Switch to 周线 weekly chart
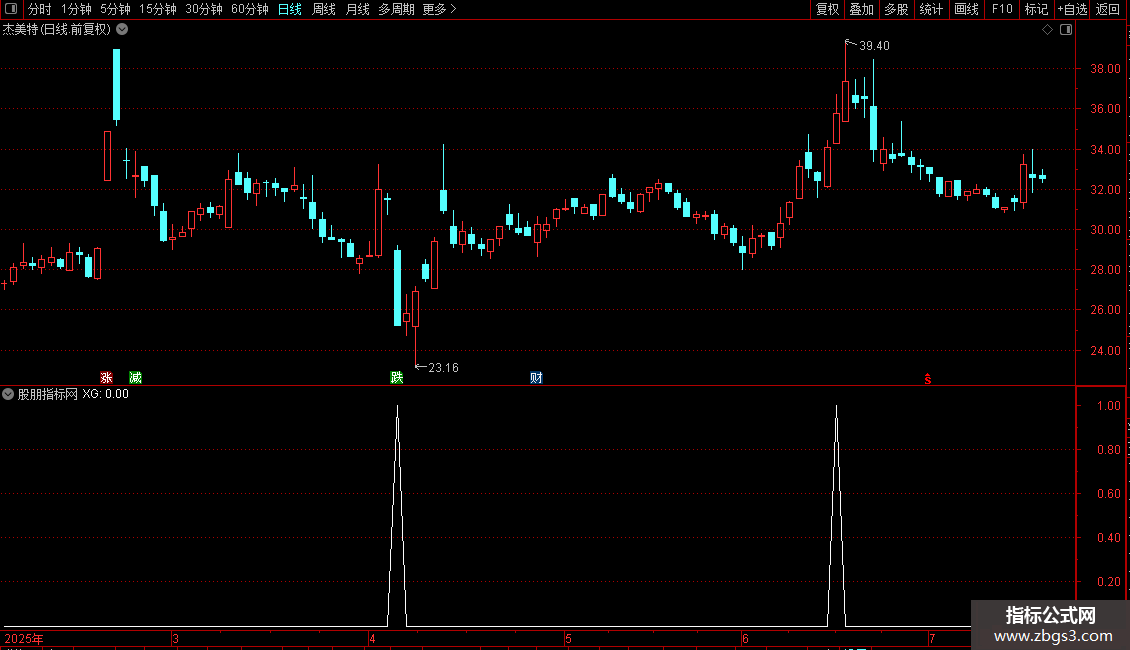 click(x=324, y=9)
